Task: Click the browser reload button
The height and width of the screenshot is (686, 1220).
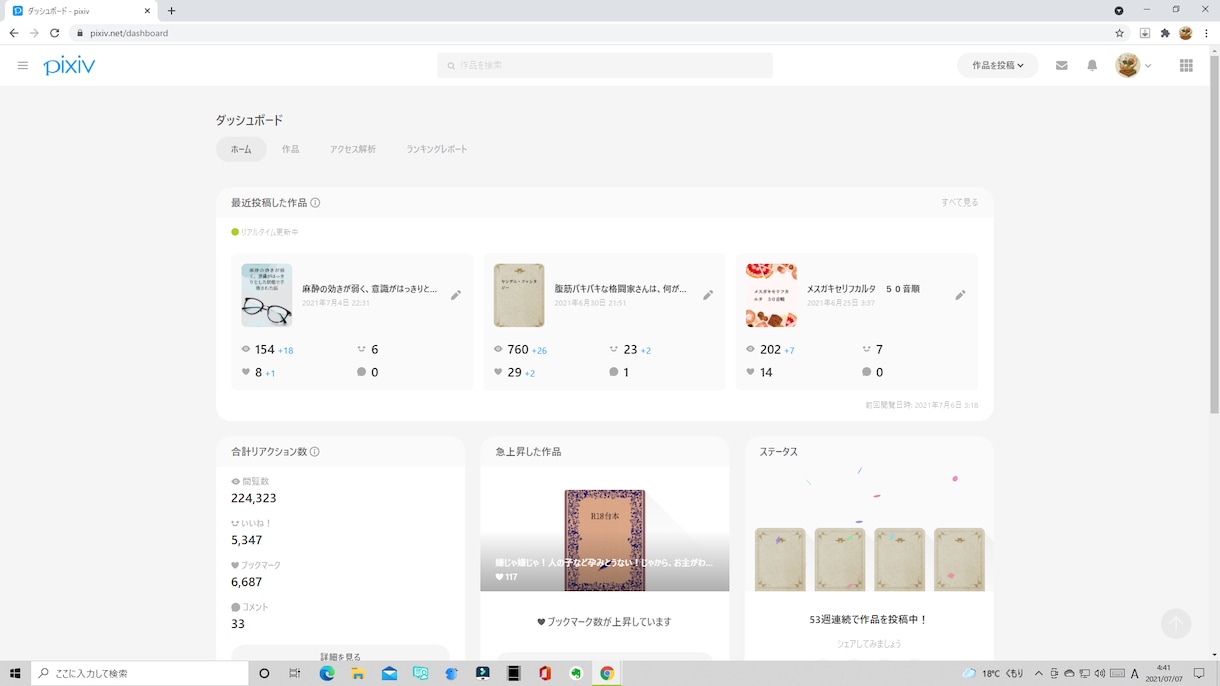Action: [54, 33]
